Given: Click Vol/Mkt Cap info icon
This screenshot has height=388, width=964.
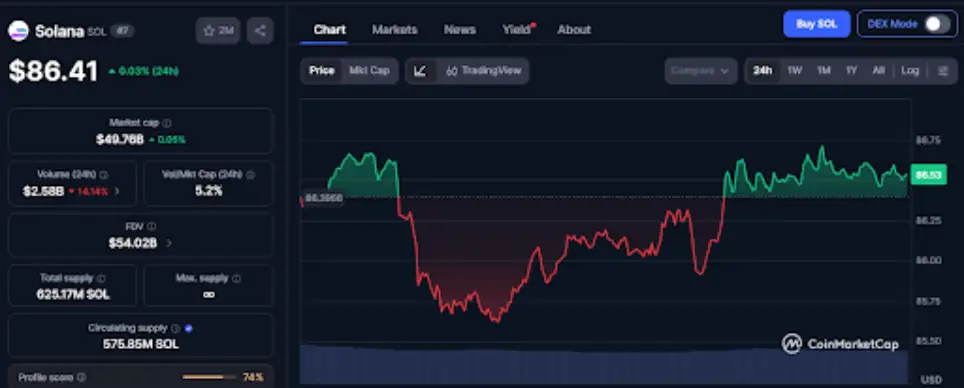Looking at the screenshot, I should [250, 175].
